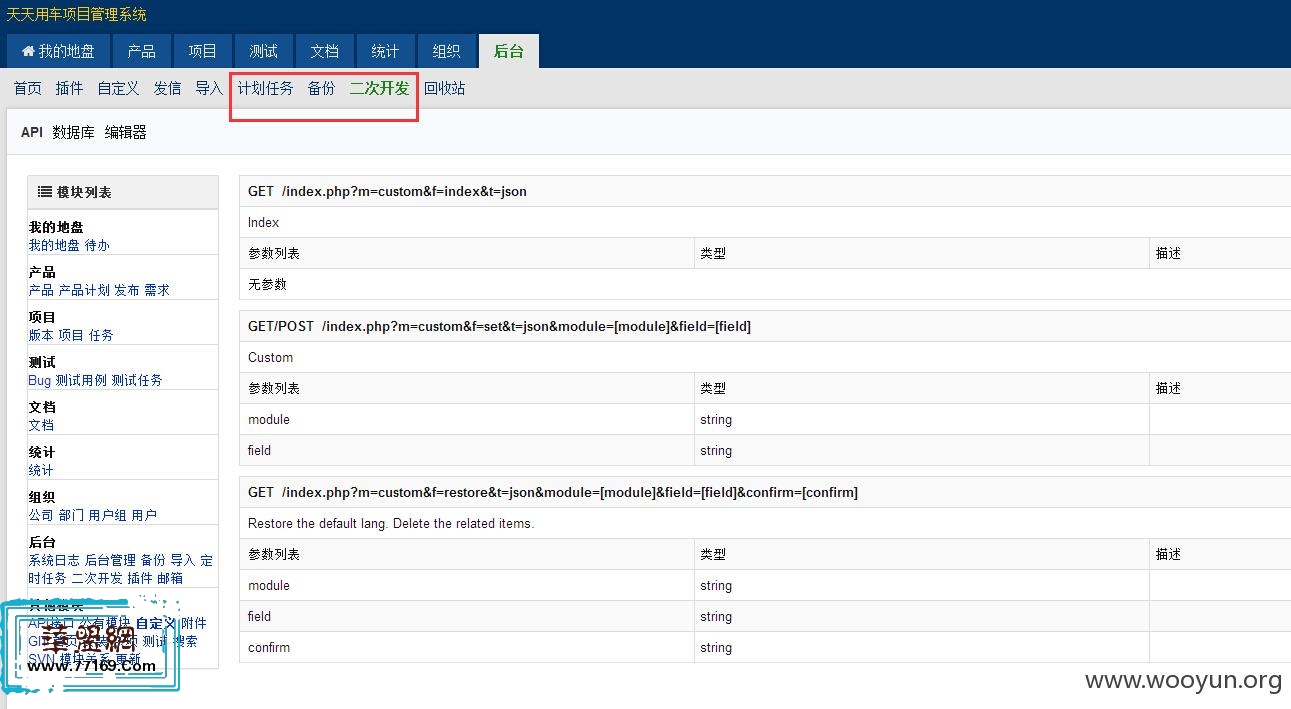
Task: Click the 用户组 module link
Action: pos(107,515)
